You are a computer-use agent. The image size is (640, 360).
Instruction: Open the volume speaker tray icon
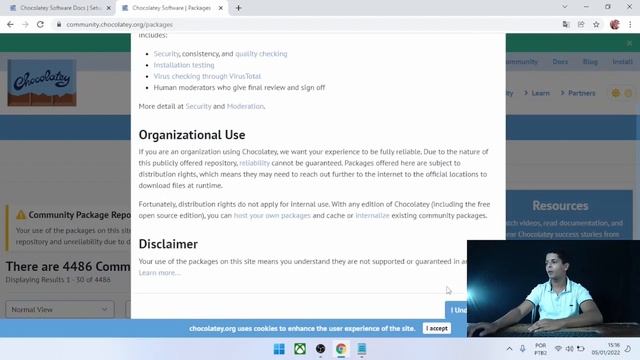(569, 349)
